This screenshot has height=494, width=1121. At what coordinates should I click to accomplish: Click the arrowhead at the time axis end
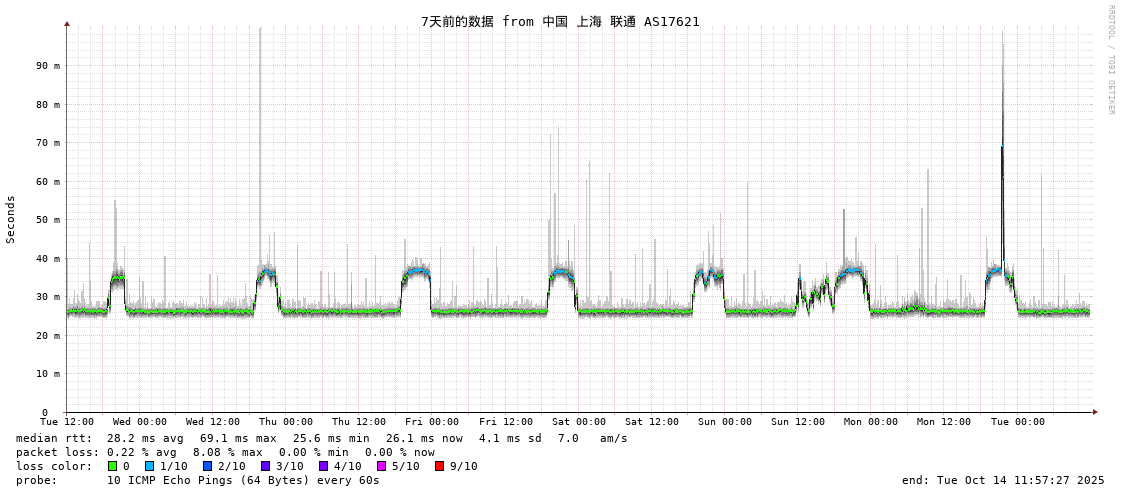pos(1095,412)
